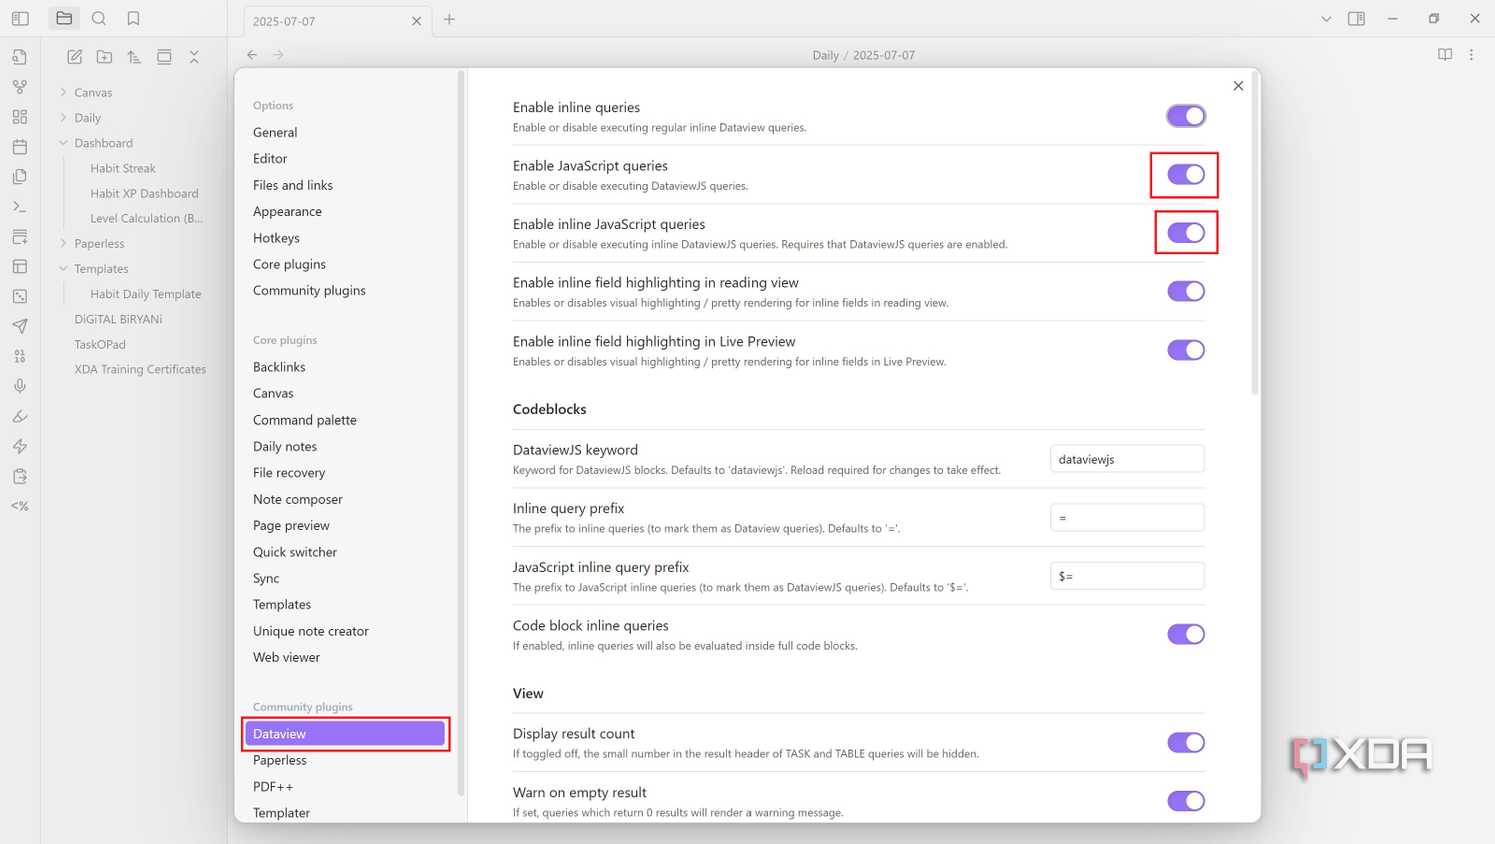Screen dimensions: 1495x844
Task: Toggle Enable JavaScript queries switch
Action: tap(1186, 174)
